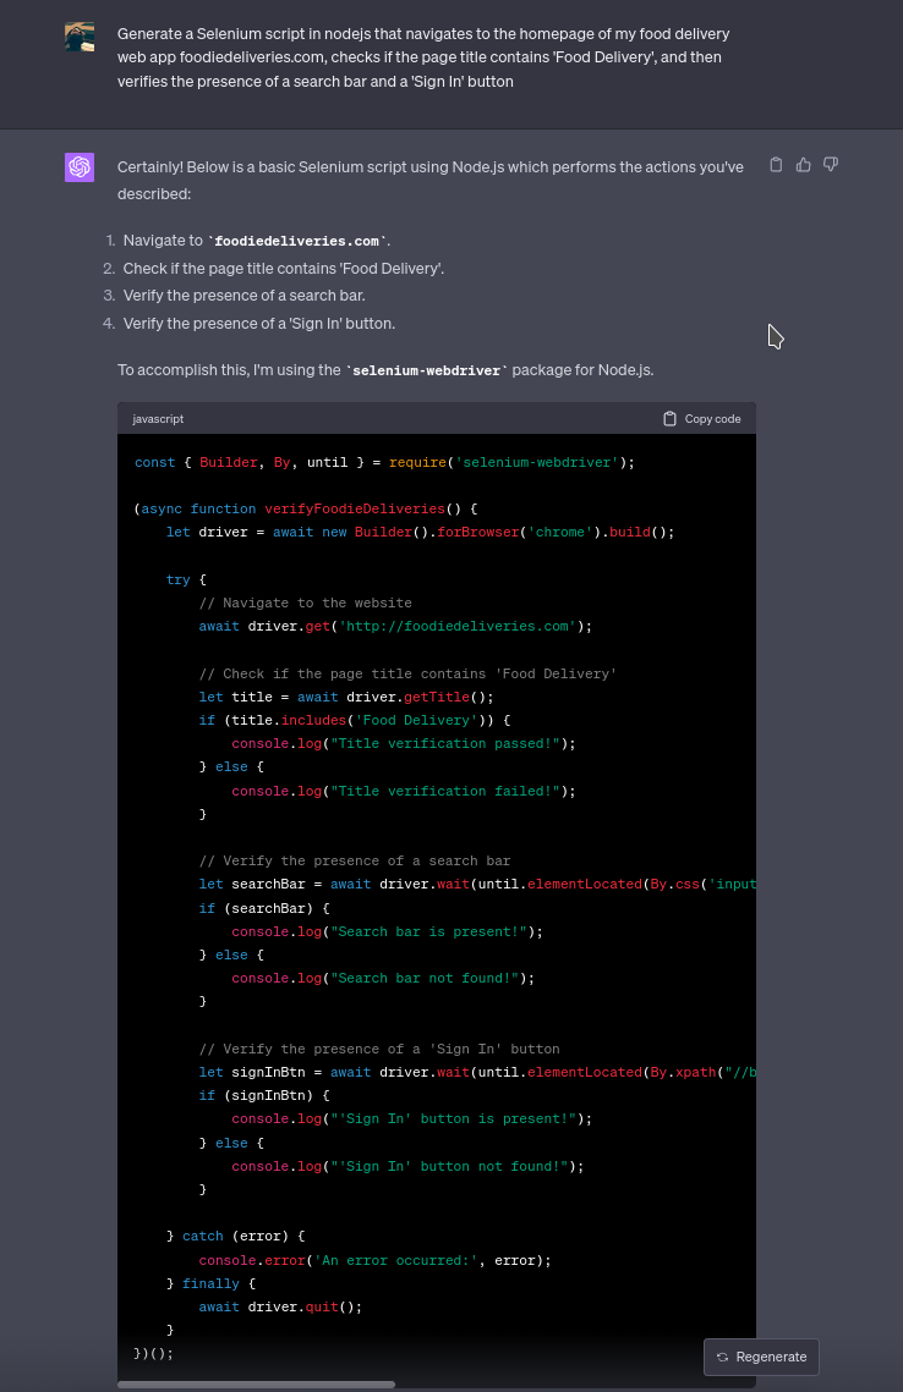The width and height of the screenshot is (904, 1392).
Task: Click the 'javascript' language label
Action: (158, 419)
